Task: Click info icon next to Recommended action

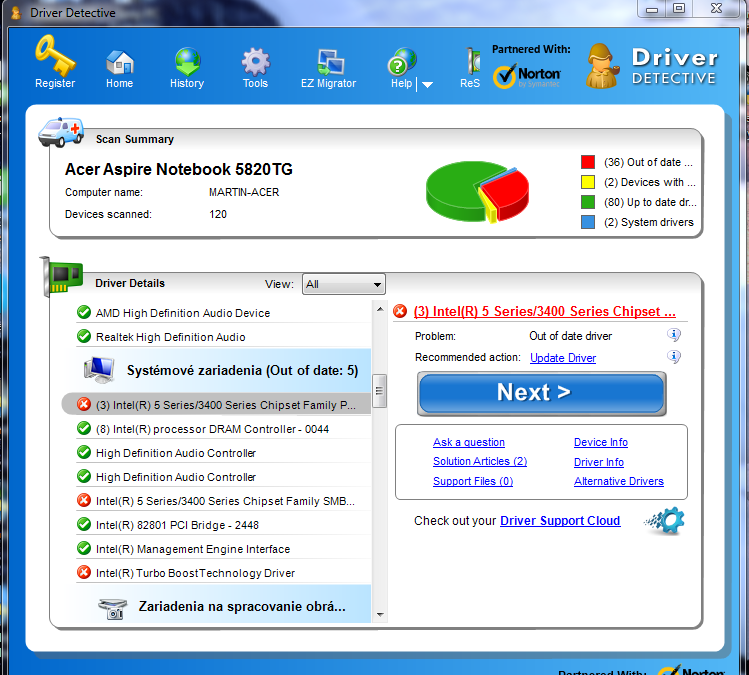Action: 674,357
